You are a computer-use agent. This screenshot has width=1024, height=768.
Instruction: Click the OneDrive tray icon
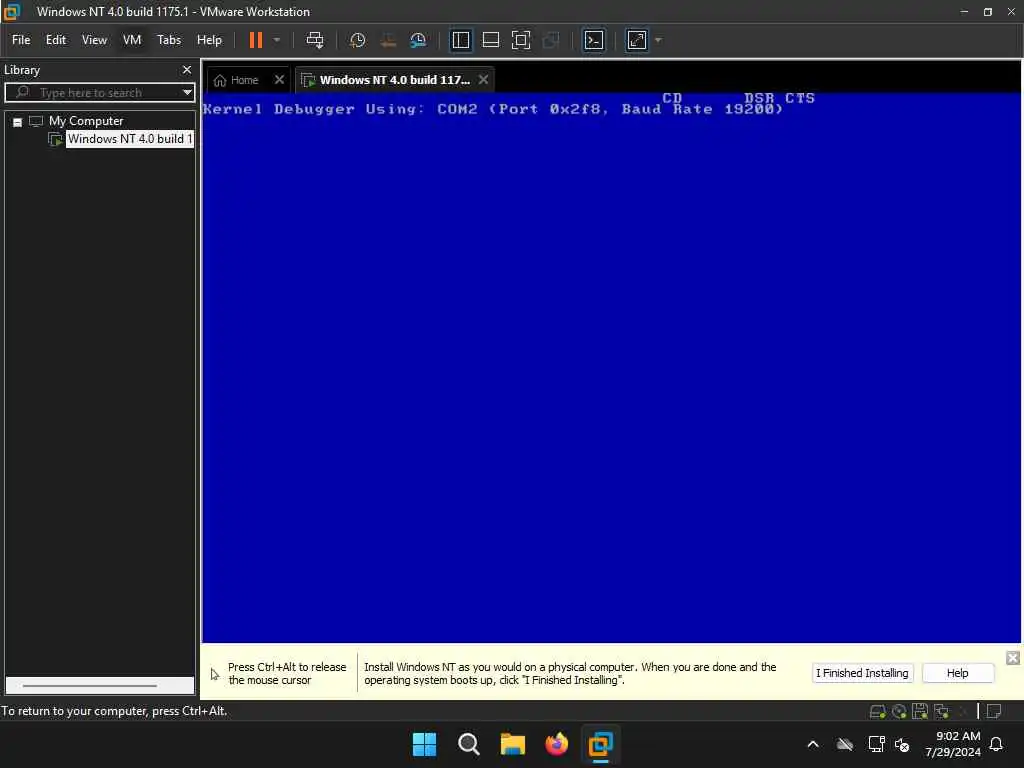845,744
